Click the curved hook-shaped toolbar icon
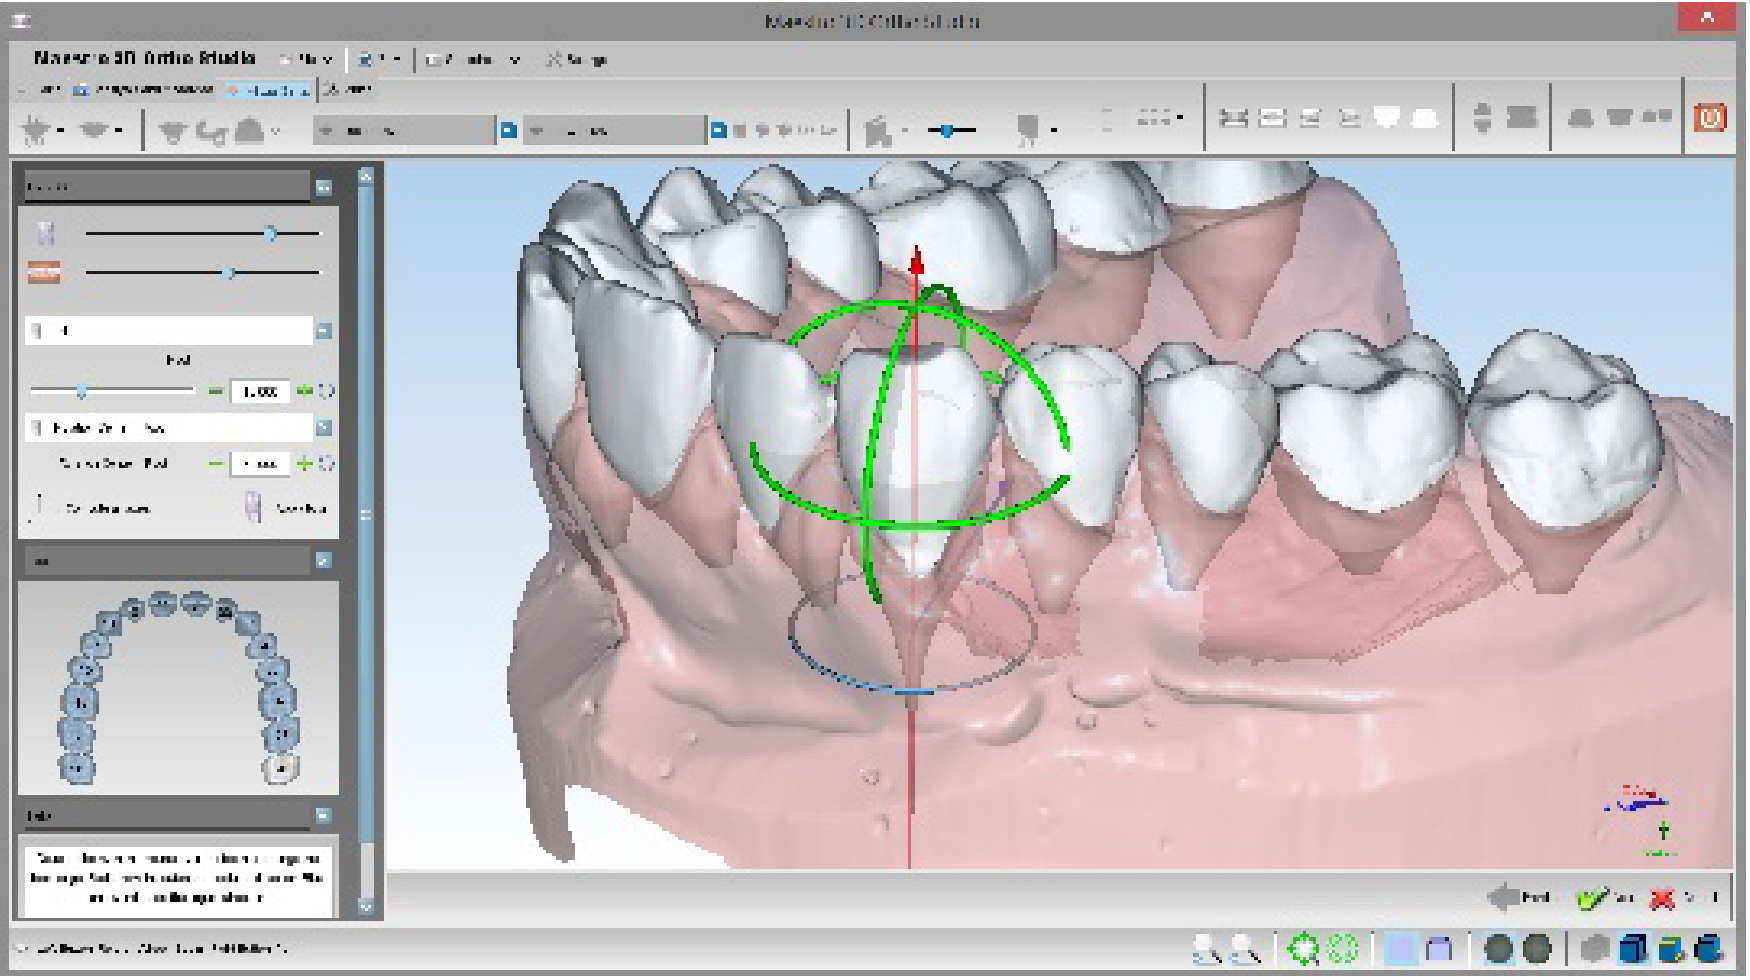 pyautogui.click(x=211, y=132)
